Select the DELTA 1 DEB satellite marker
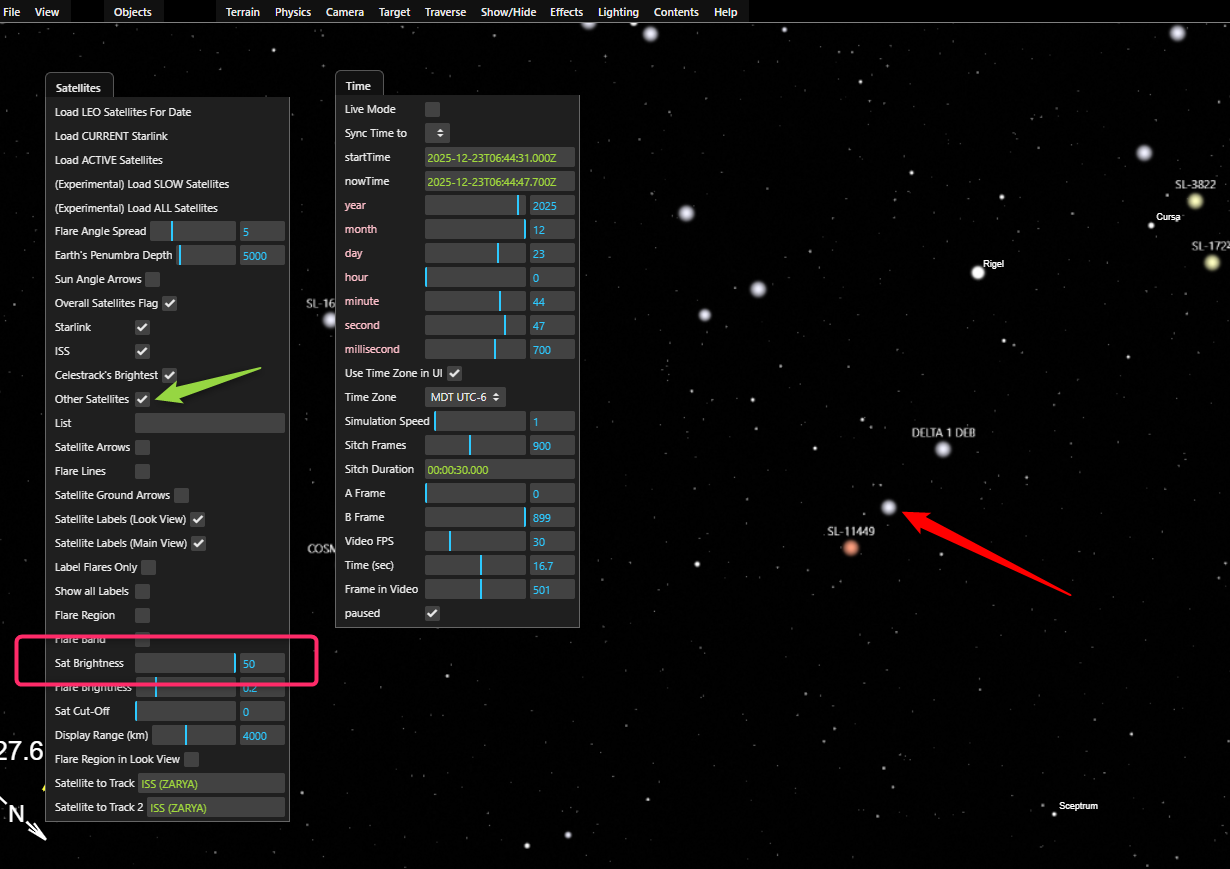The width and height of the screenshot is (1230, 869). click(943, 449)
